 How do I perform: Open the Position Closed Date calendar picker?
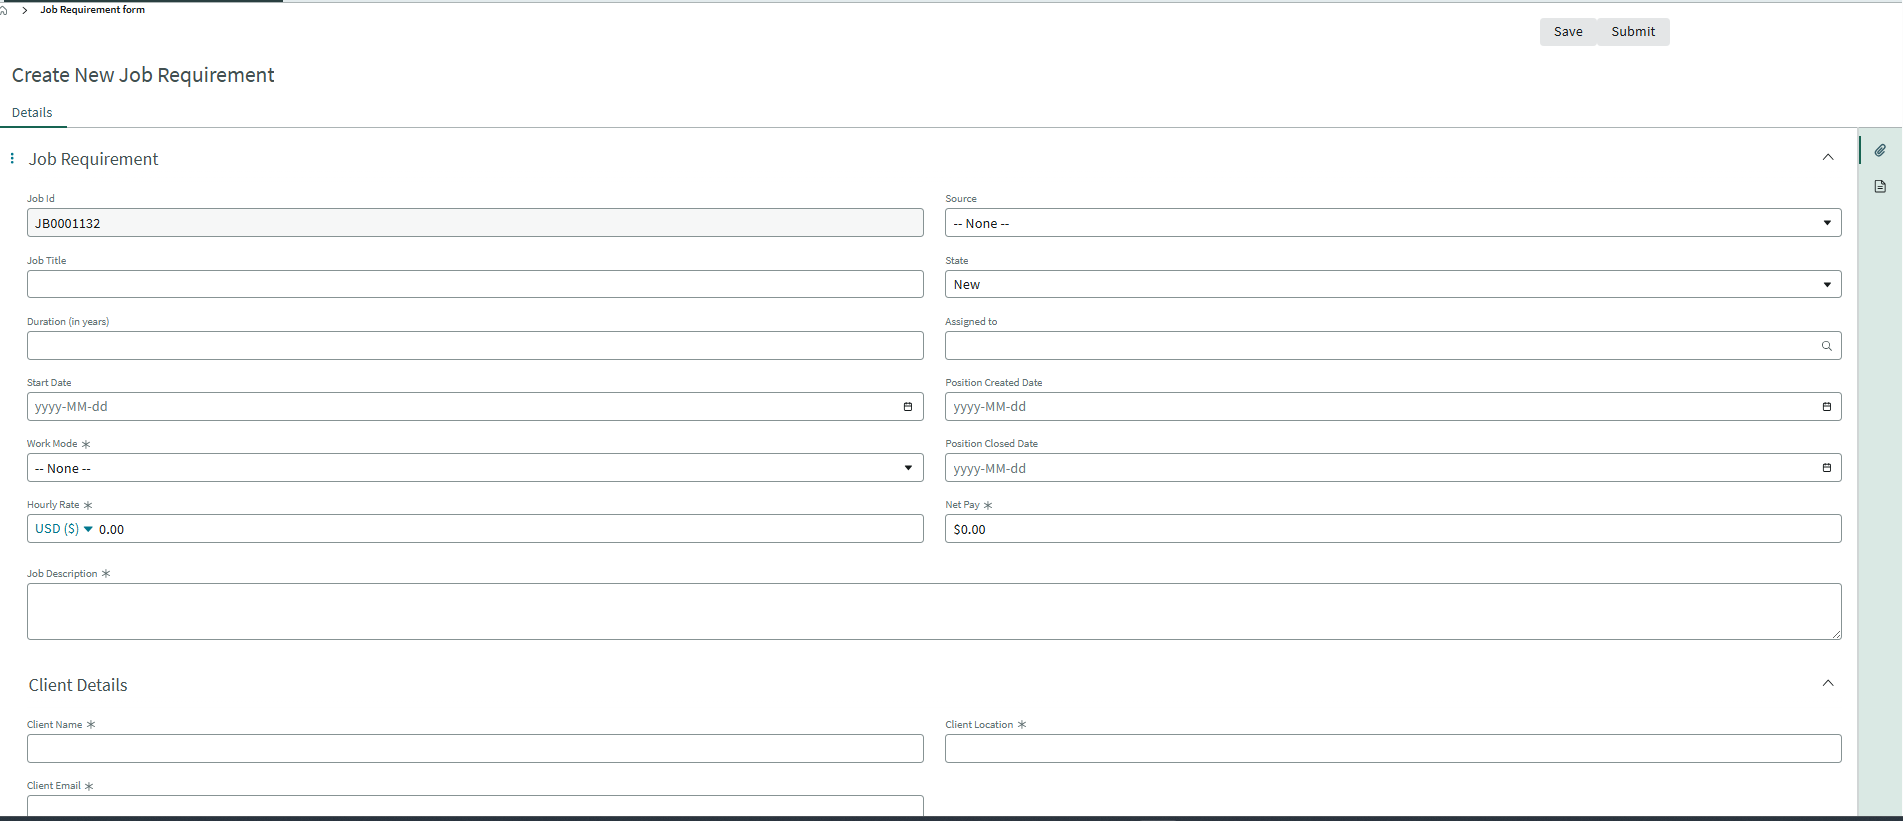pos(1827,468)
